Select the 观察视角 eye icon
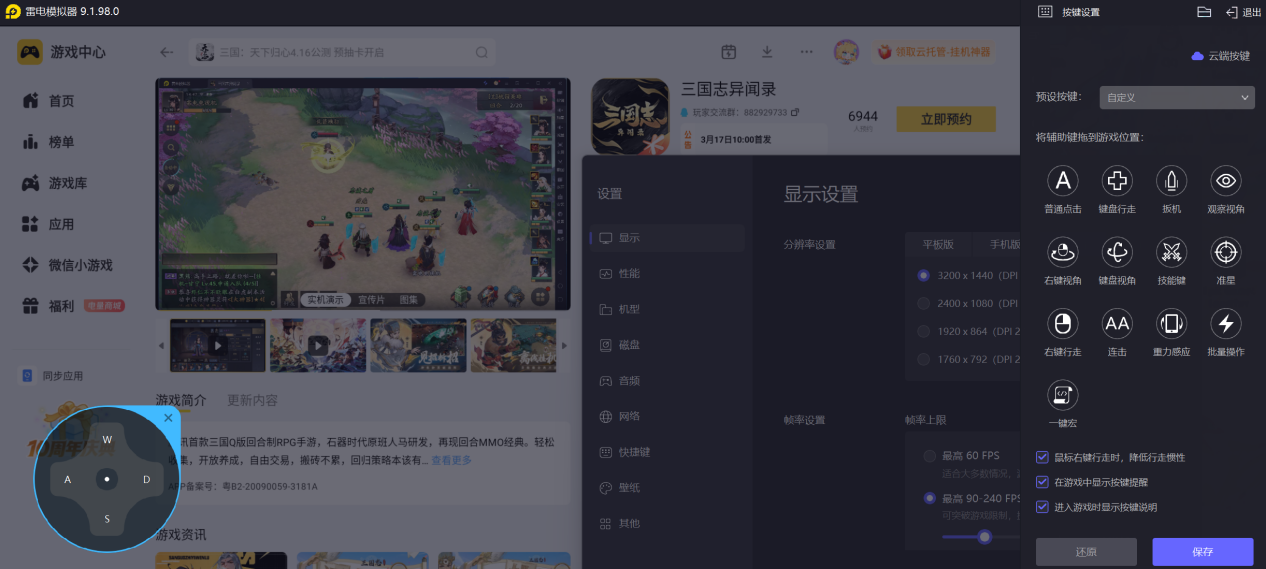The height and width of the screenshot is (569, 1266). (x=1226, y=181)
